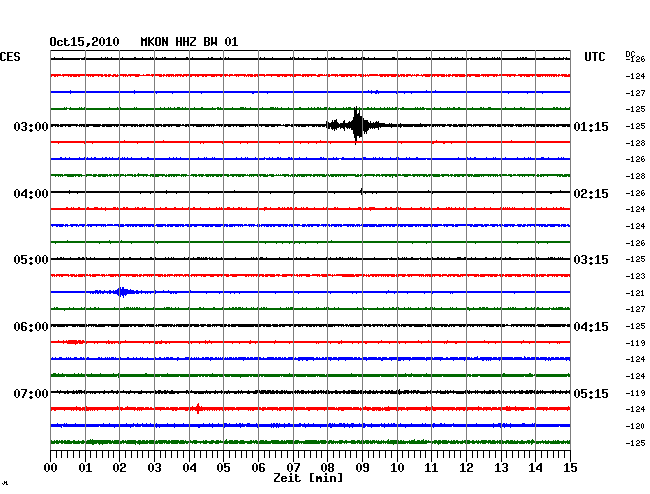Click the station label MKON HHZ BW 01
The height and width of the screenshot is (494, 650).
coord(189,42)
